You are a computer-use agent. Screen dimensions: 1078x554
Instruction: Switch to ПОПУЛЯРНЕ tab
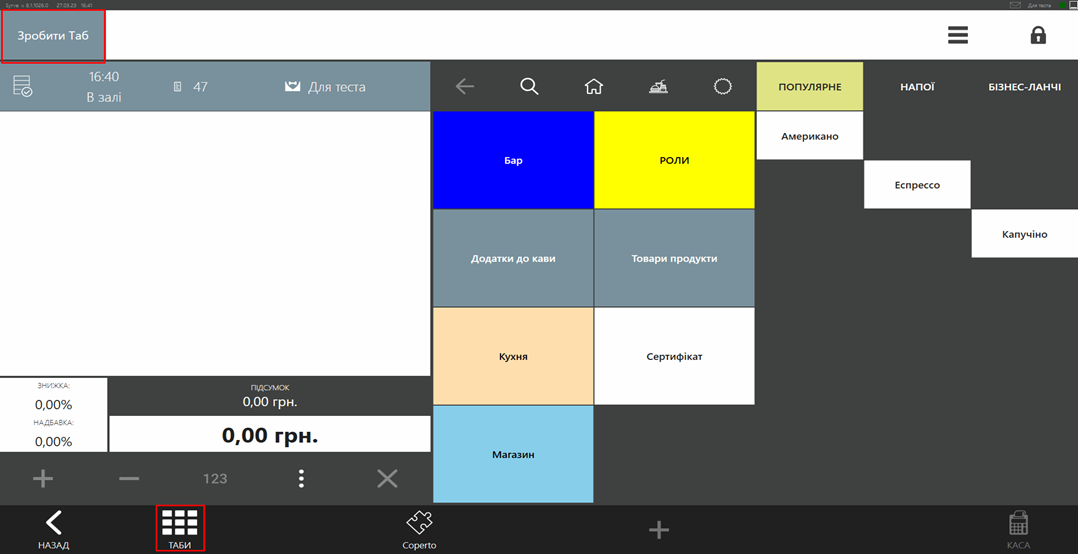tap(809, 87)
